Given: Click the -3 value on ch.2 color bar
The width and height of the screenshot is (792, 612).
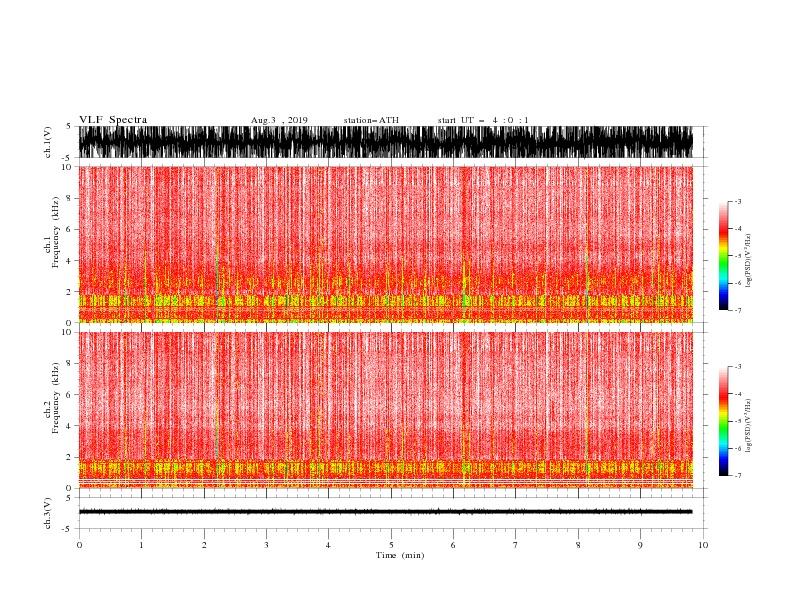Looking at the screenshot, I should click(x=737, y=367).
